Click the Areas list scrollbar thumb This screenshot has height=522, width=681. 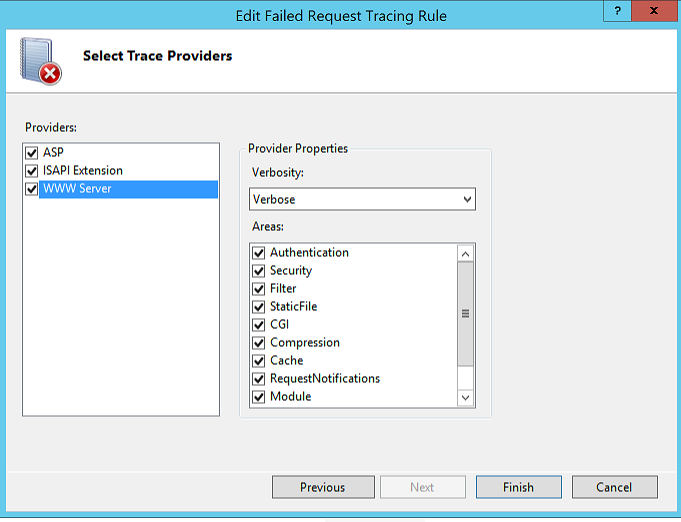(465, 314)
